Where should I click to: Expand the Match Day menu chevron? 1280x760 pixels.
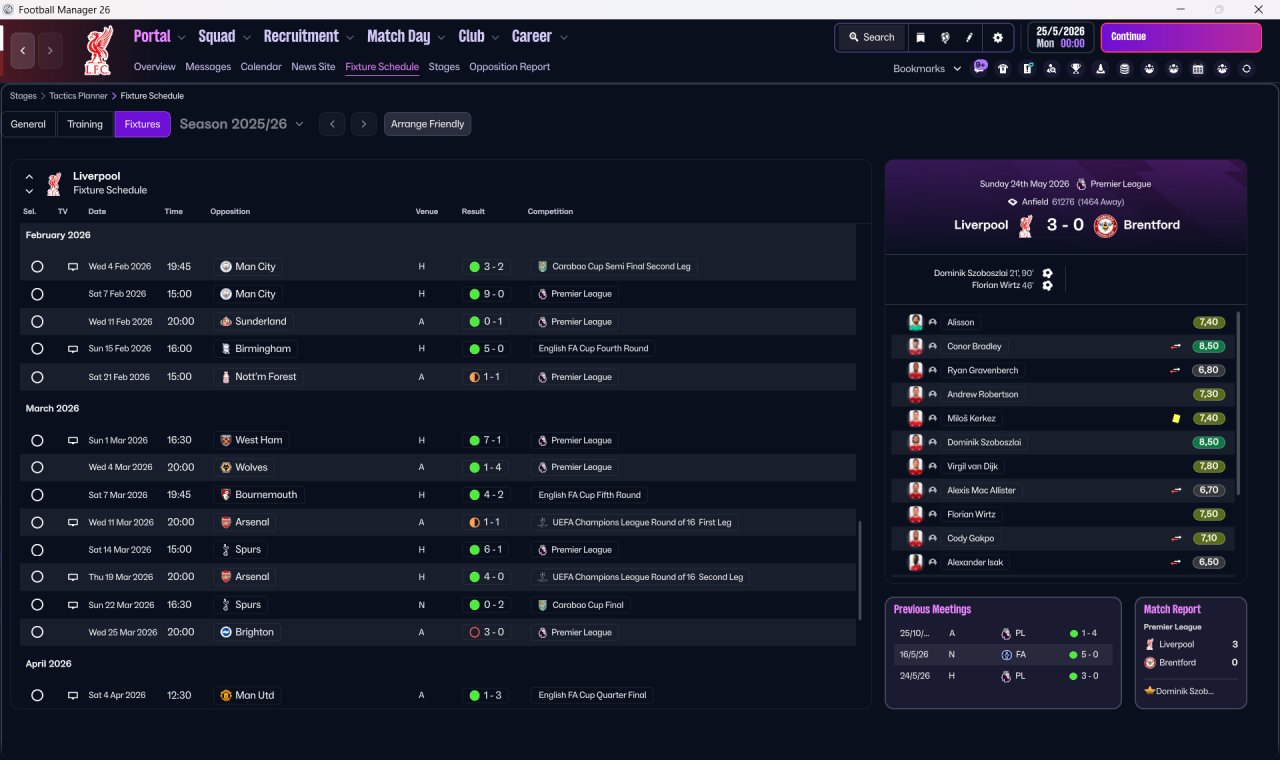point(441,38)
